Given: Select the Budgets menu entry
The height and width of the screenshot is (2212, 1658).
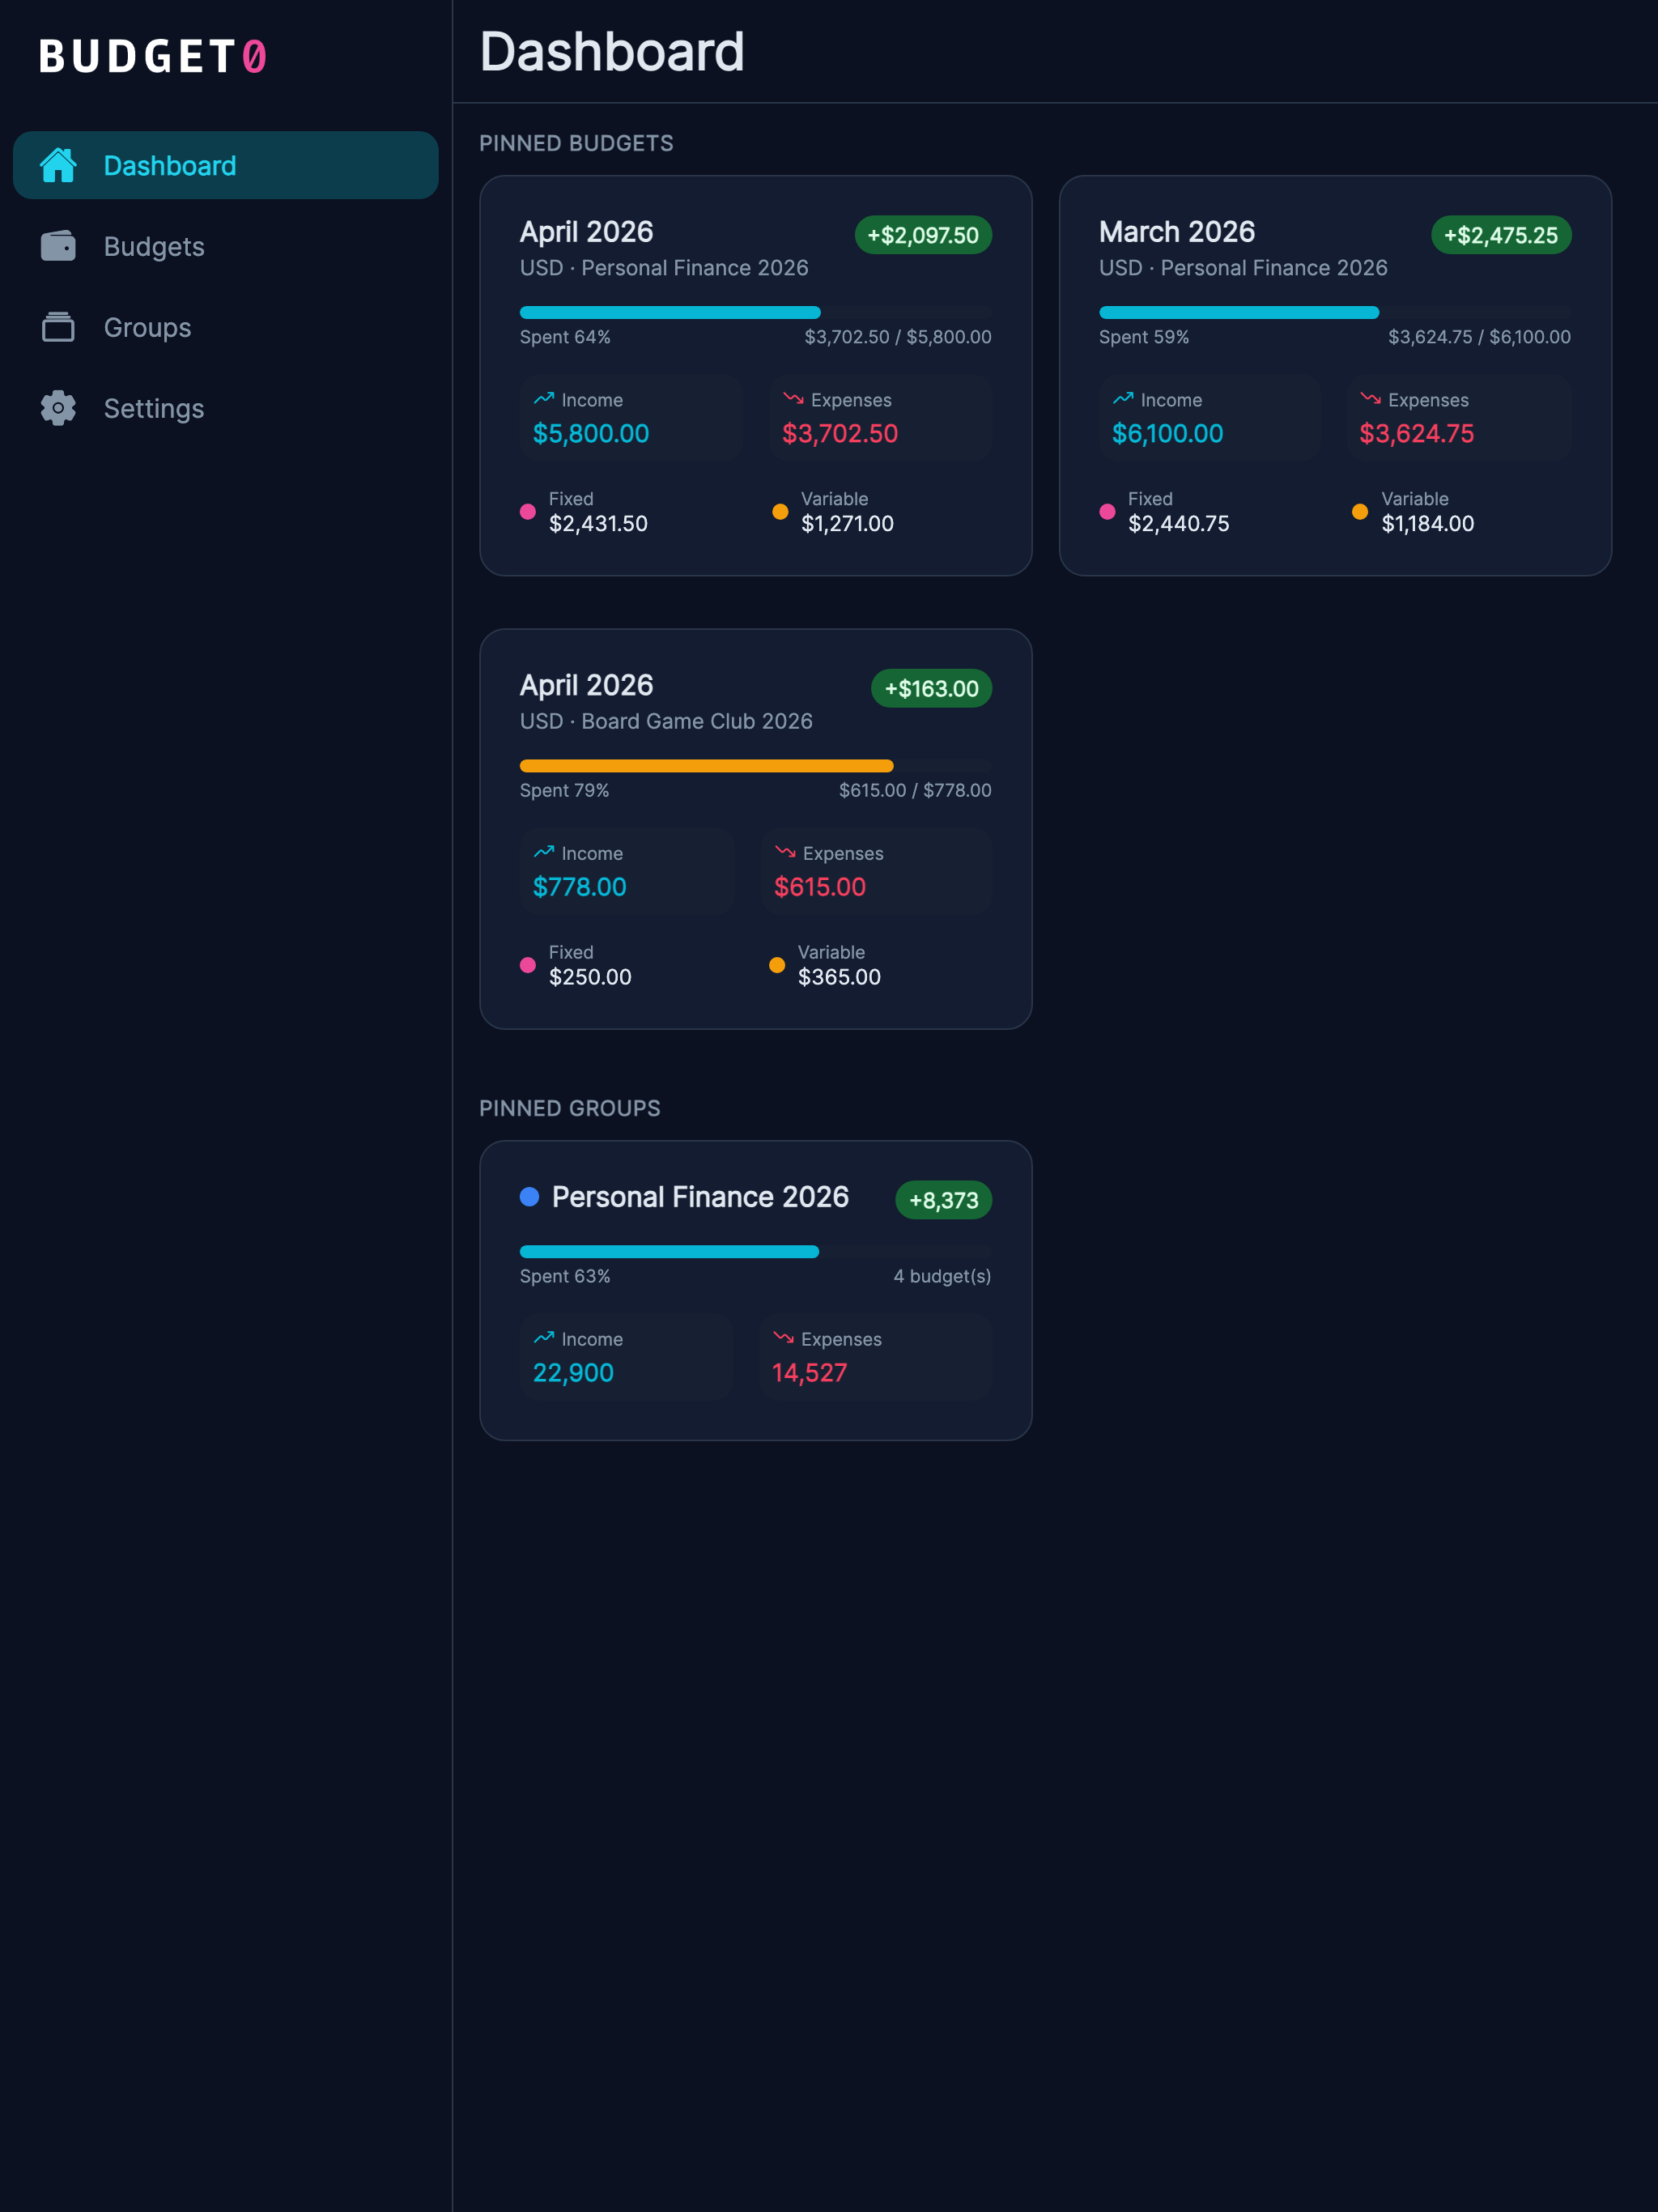Looking at the screenshot, I should (x=155, y=246).
